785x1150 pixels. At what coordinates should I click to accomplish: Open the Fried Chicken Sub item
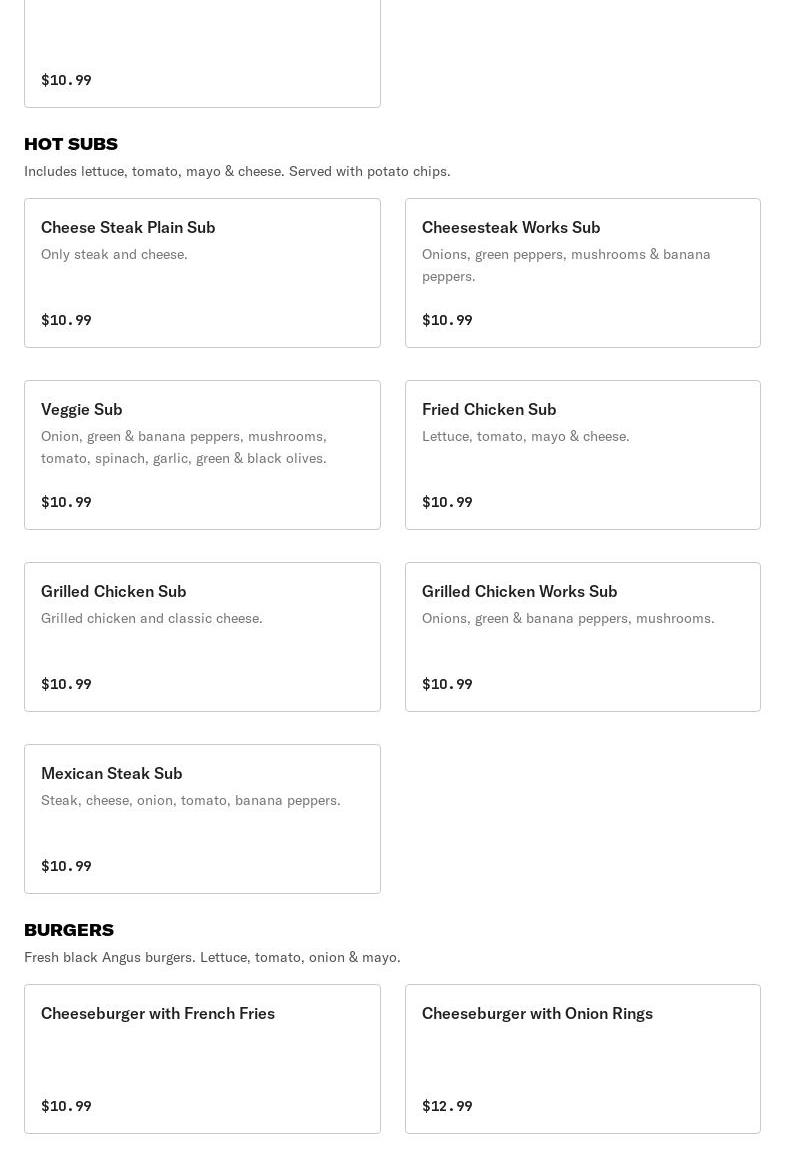pos(488,409)
